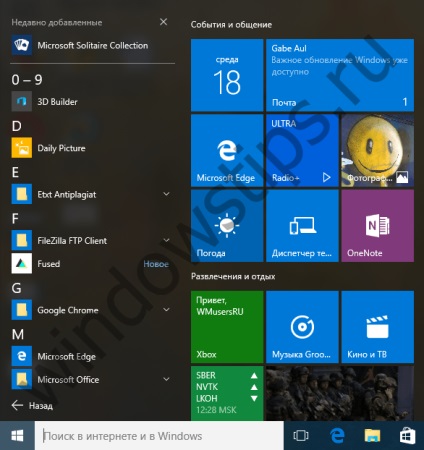
Task: Open the Microsoft Edge tile
Action: click(x=227, y=150)
